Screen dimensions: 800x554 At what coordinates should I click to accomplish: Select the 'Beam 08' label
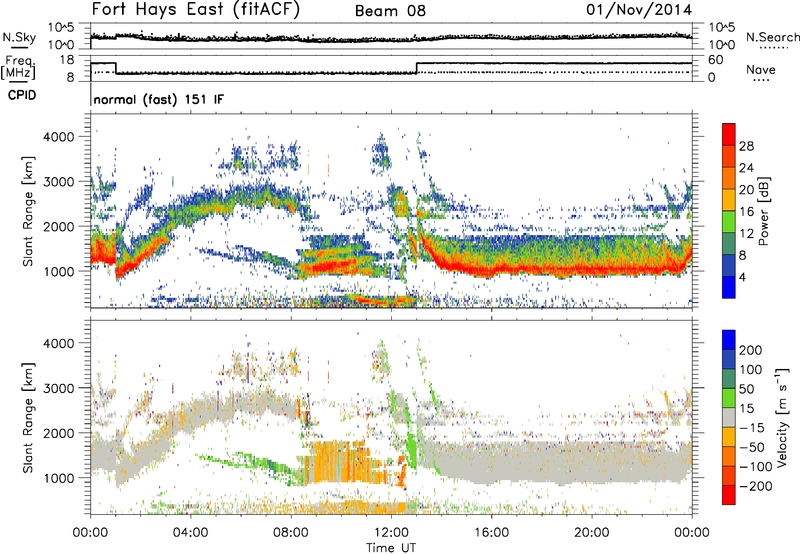390,11
